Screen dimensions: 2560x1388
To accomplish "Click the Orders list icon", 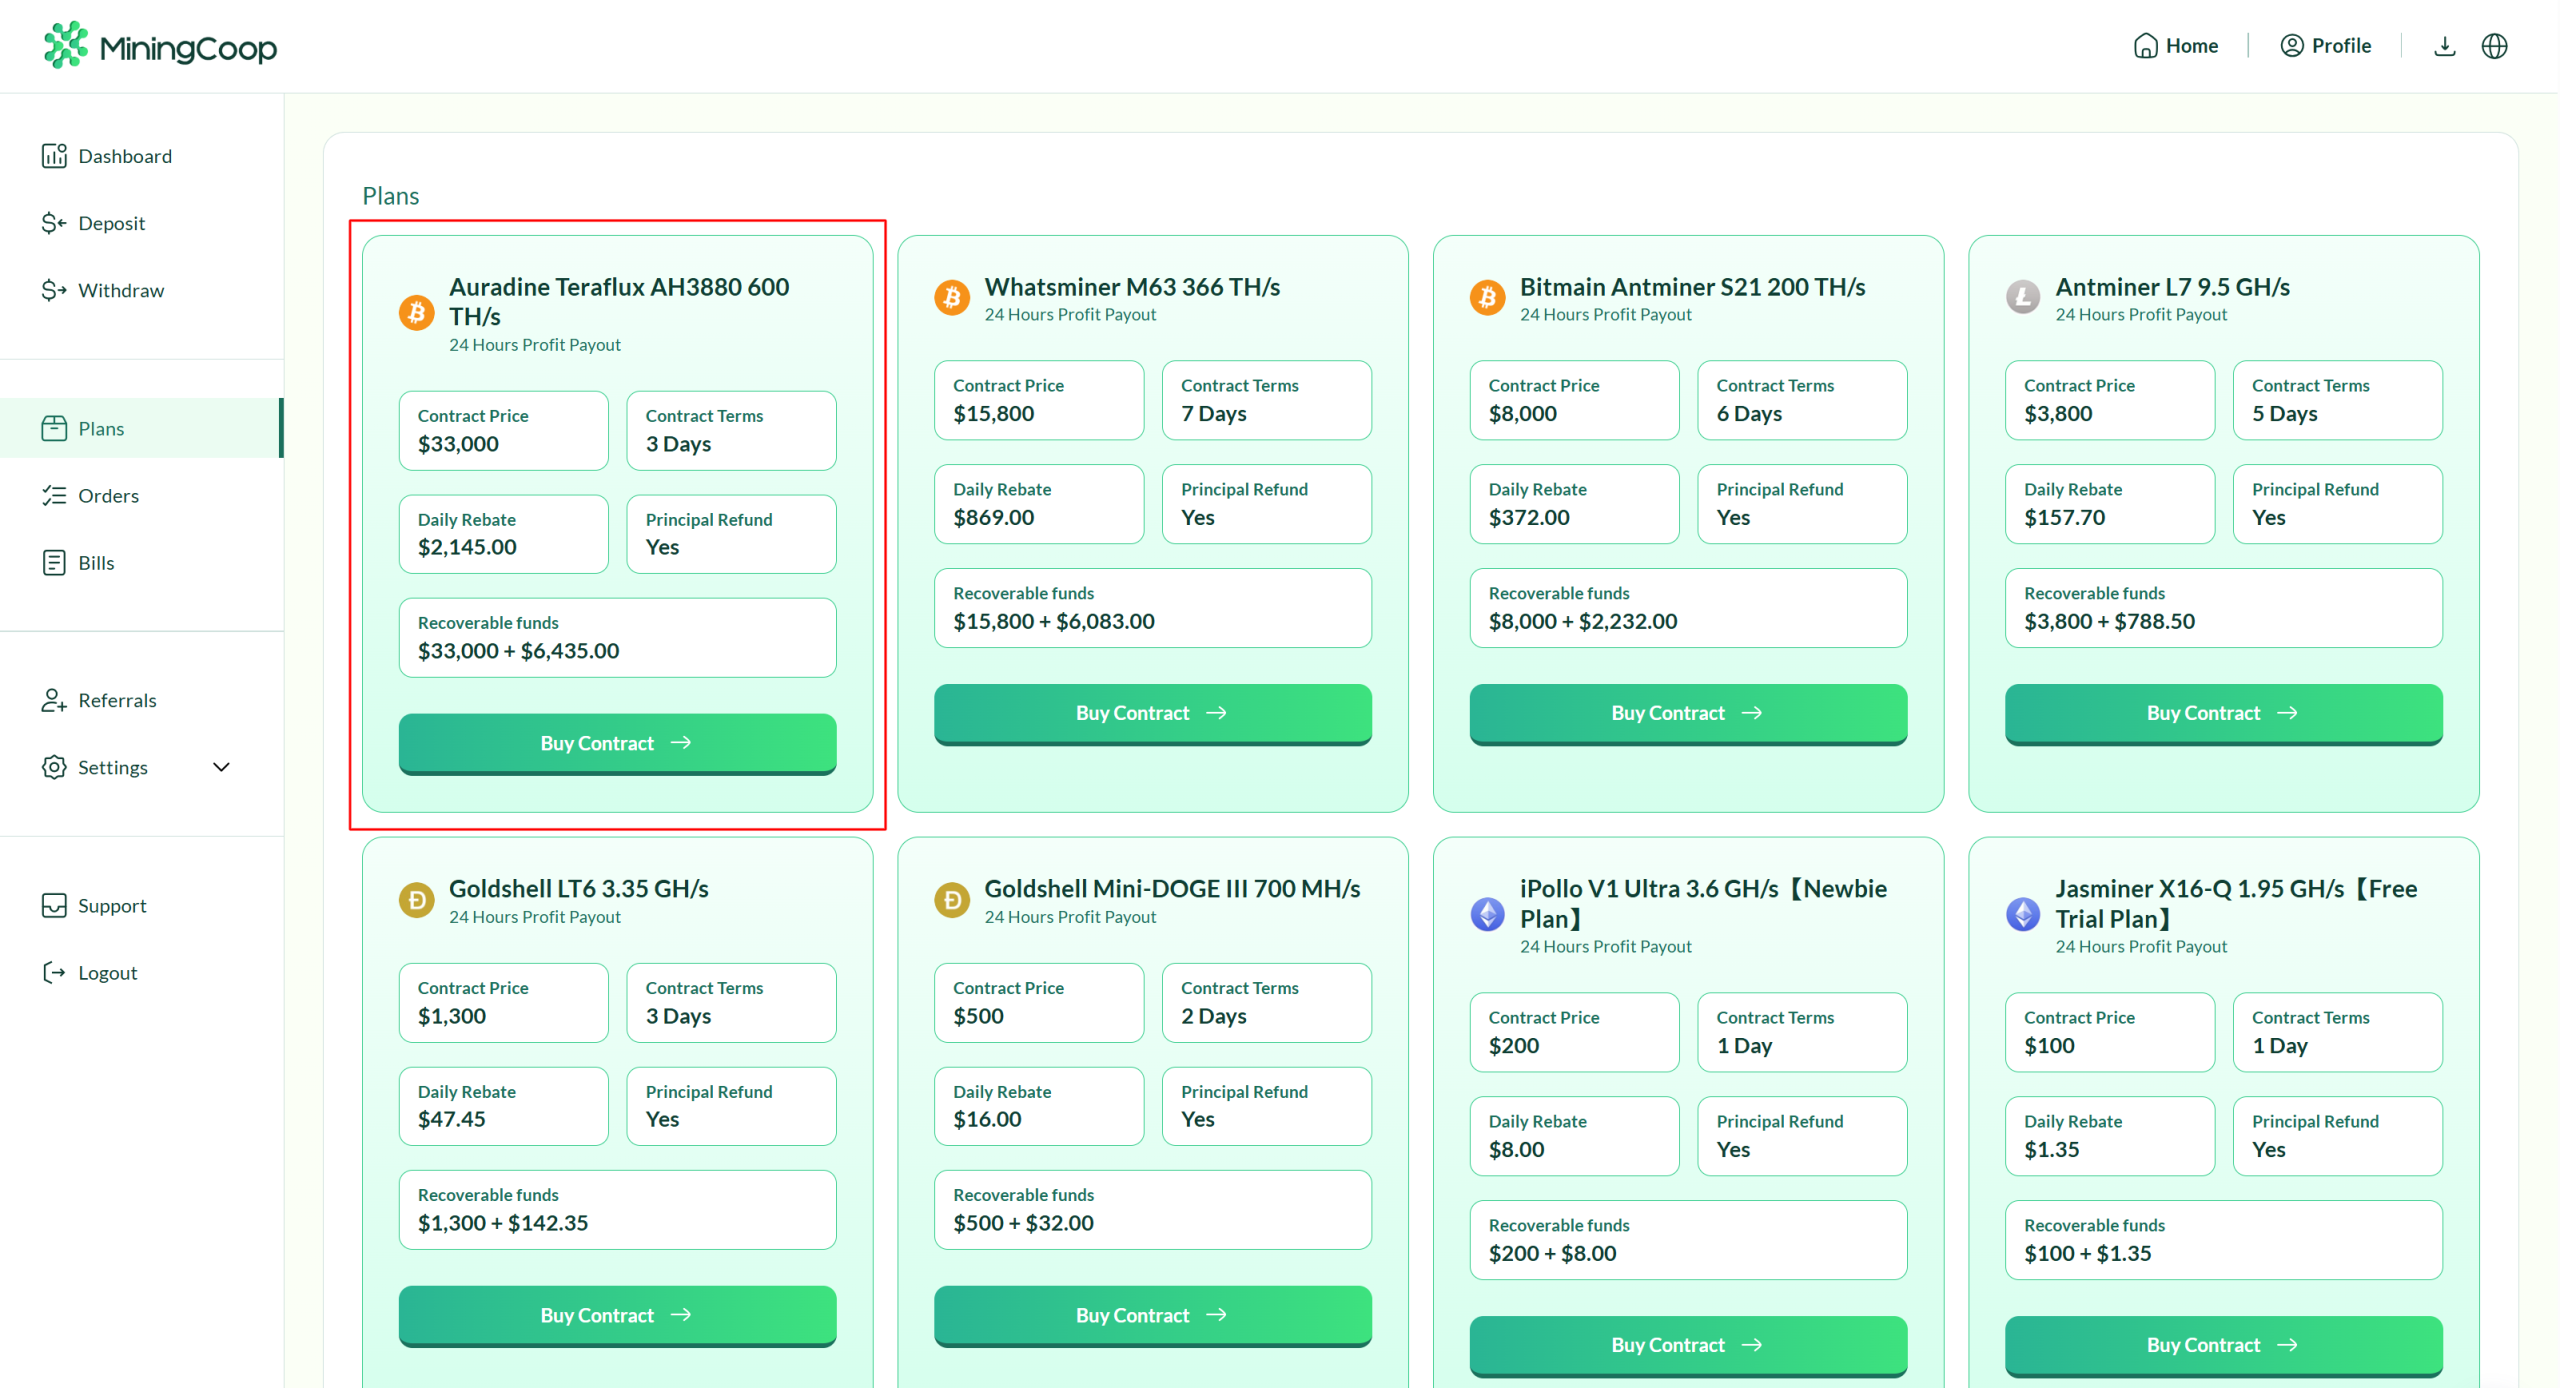I will click(x=54, y=496).
